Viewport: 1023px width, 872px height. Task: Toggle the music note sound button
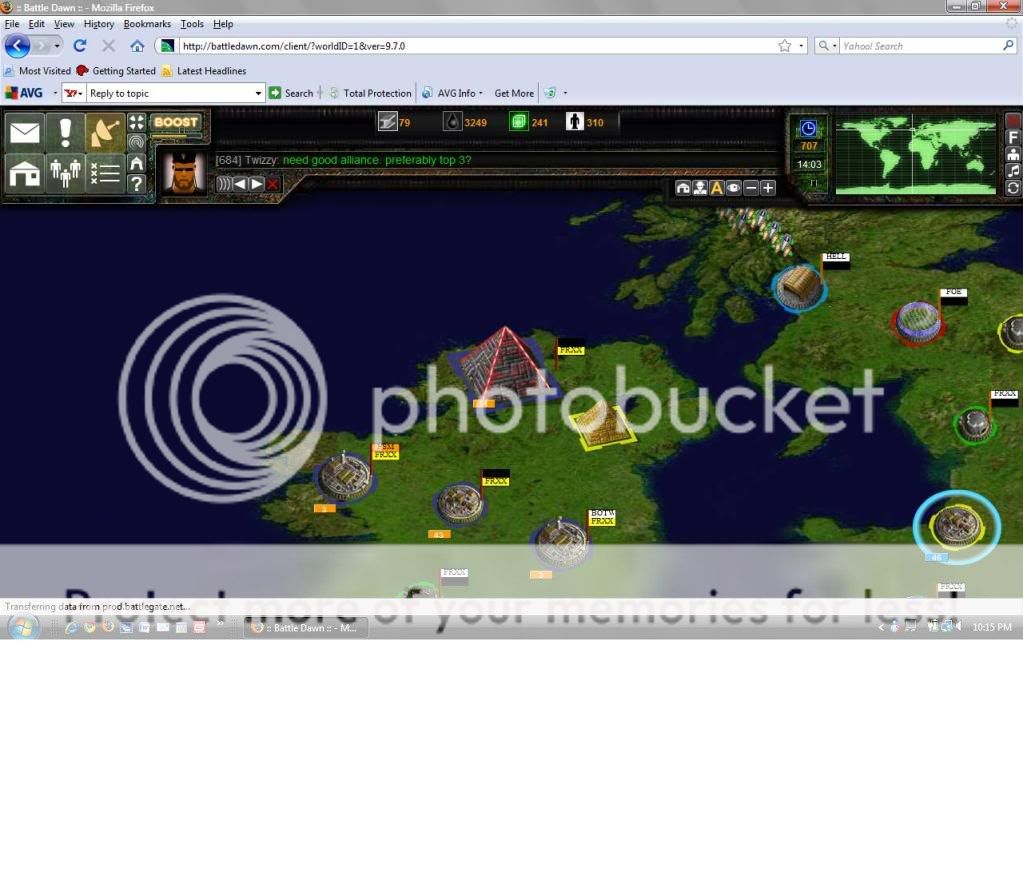[x=1013, y=171]
